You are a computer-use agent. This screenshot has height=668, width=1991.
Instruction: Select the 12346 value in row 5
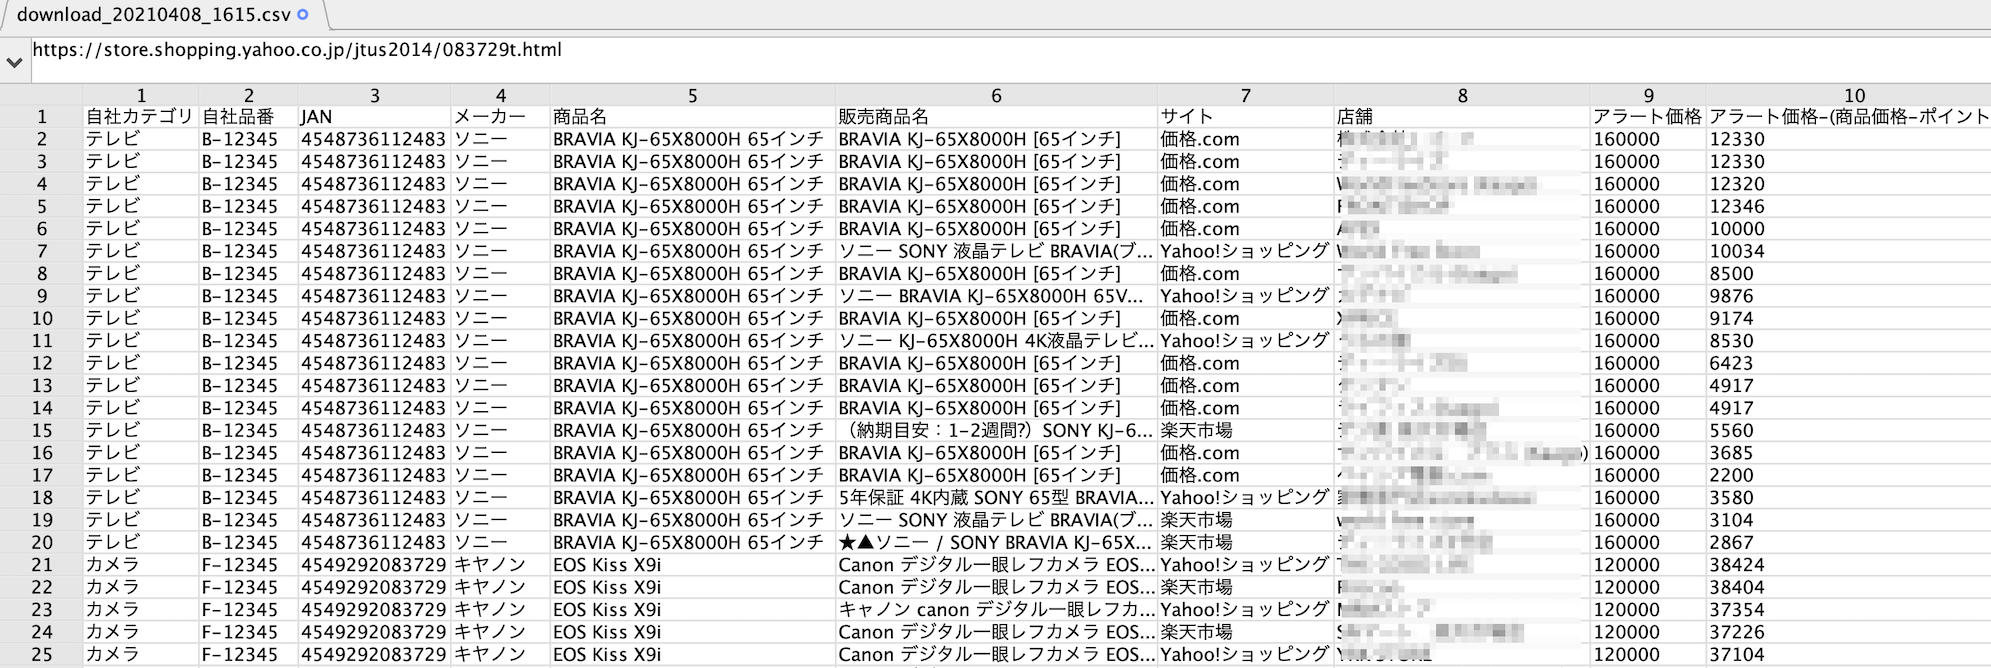[x=1737, y=207]
